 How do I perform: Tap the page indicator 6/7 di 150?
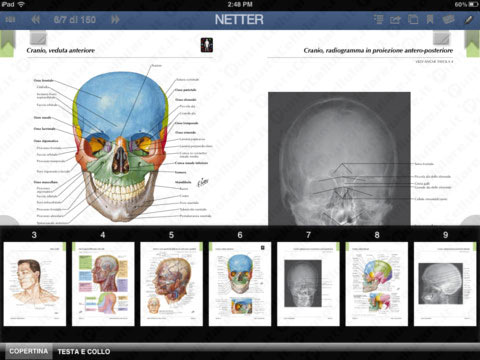click(x=75, y=20)
